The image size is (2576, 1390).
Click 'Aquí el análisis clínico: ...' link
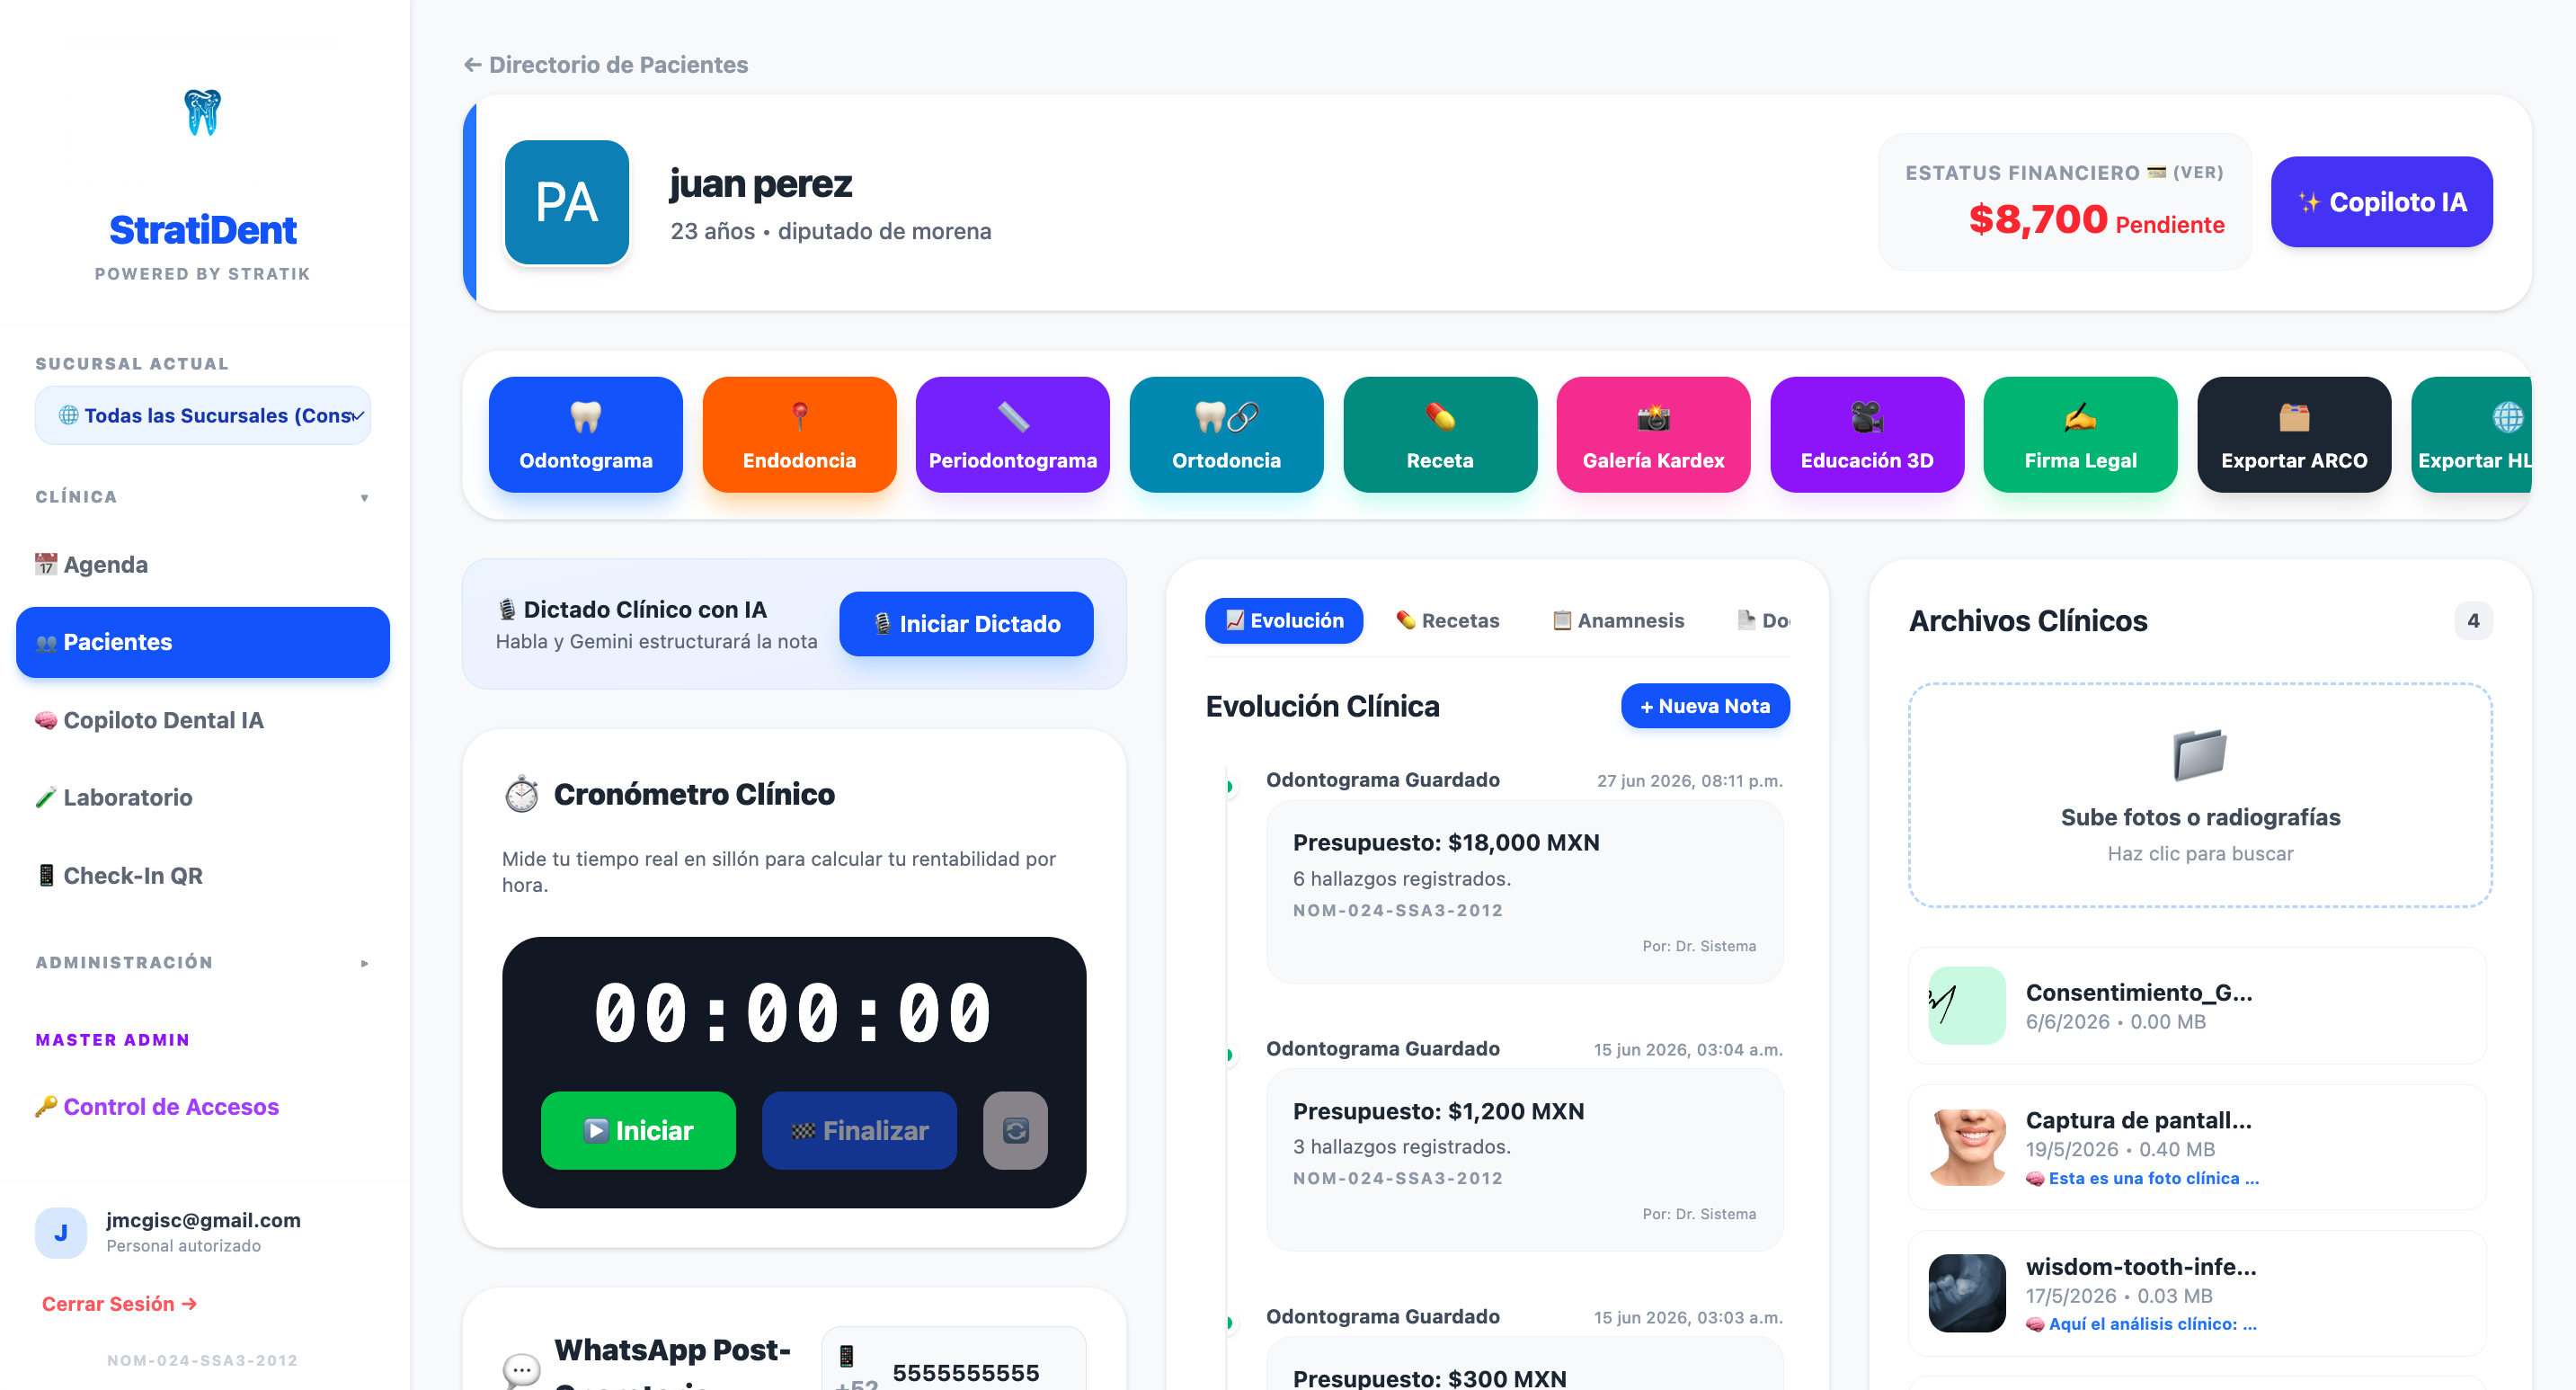[x=2141, y=1323]
